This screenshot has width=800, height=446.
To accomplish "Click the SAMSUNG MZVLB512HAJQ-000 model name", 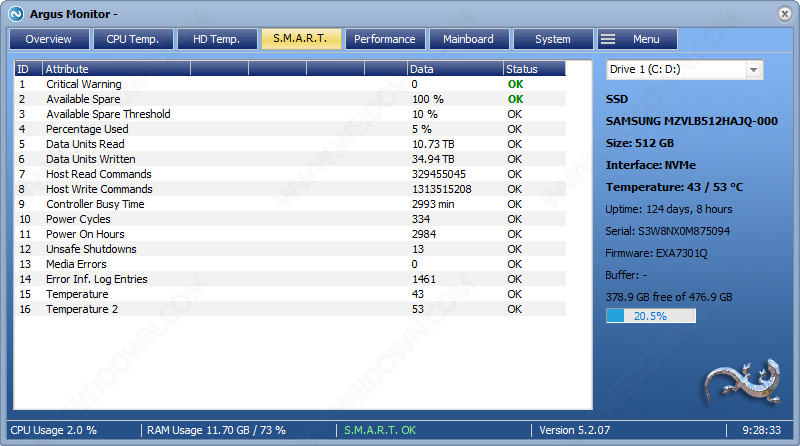I will click(691, 121).
